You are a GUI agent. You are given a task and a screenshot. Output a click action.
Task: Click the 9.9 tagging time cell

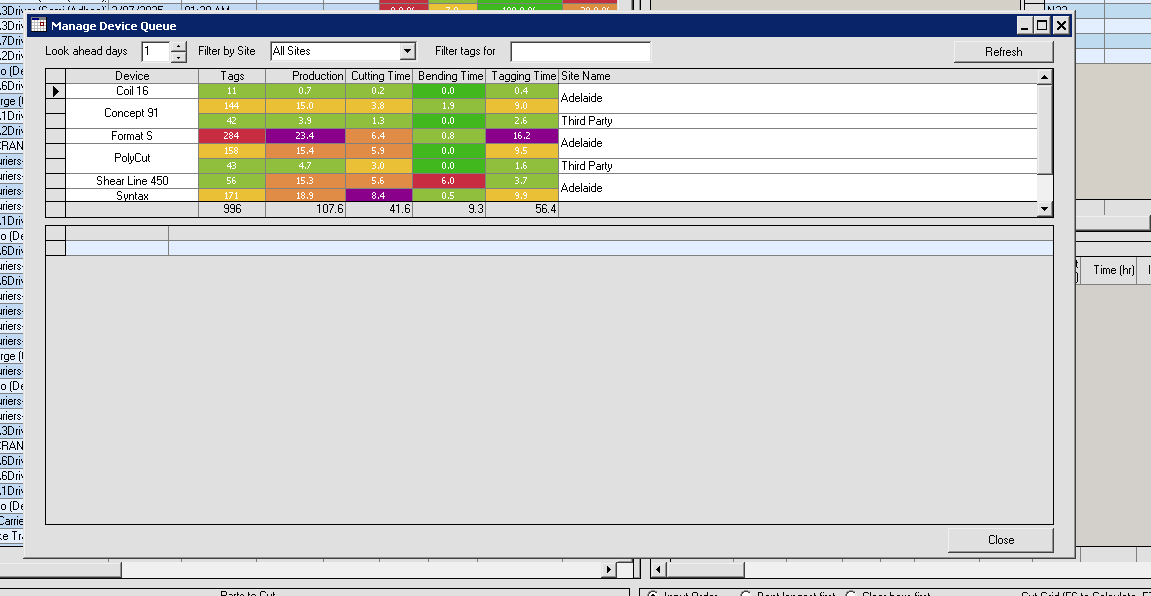tap(522, 196)
